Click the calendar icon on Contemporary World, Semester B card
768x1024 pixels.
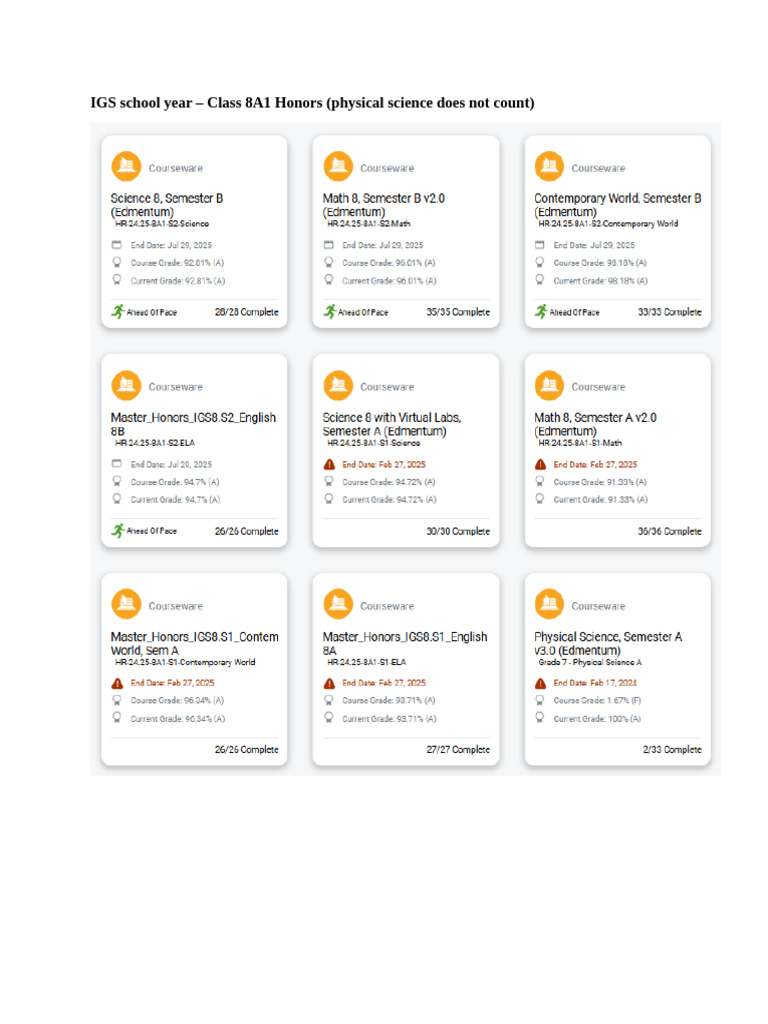coord(539,245)
